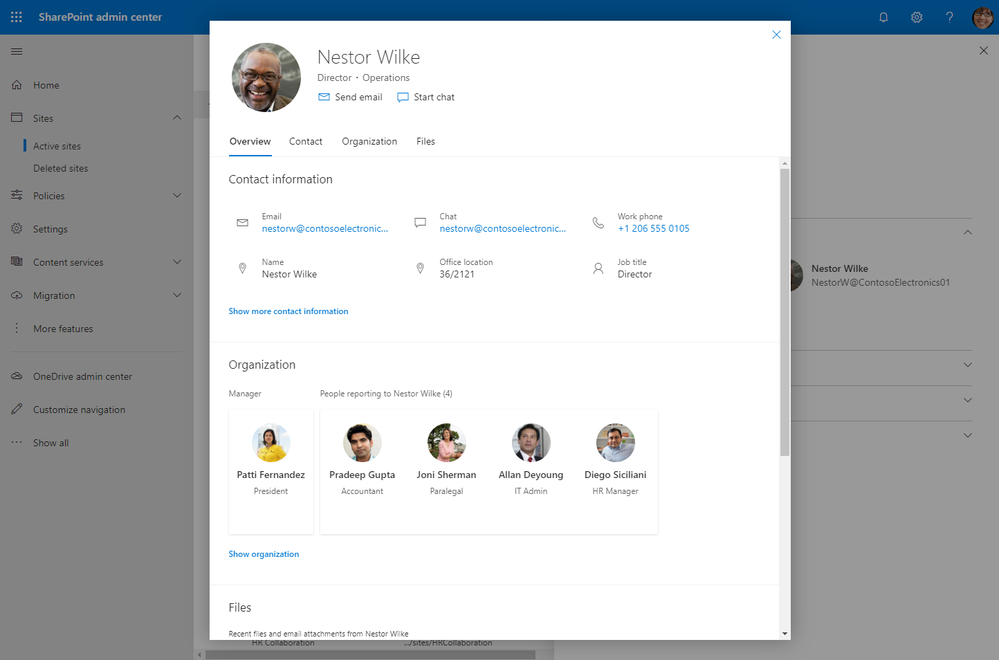Click Show organization link

(263, 554)
